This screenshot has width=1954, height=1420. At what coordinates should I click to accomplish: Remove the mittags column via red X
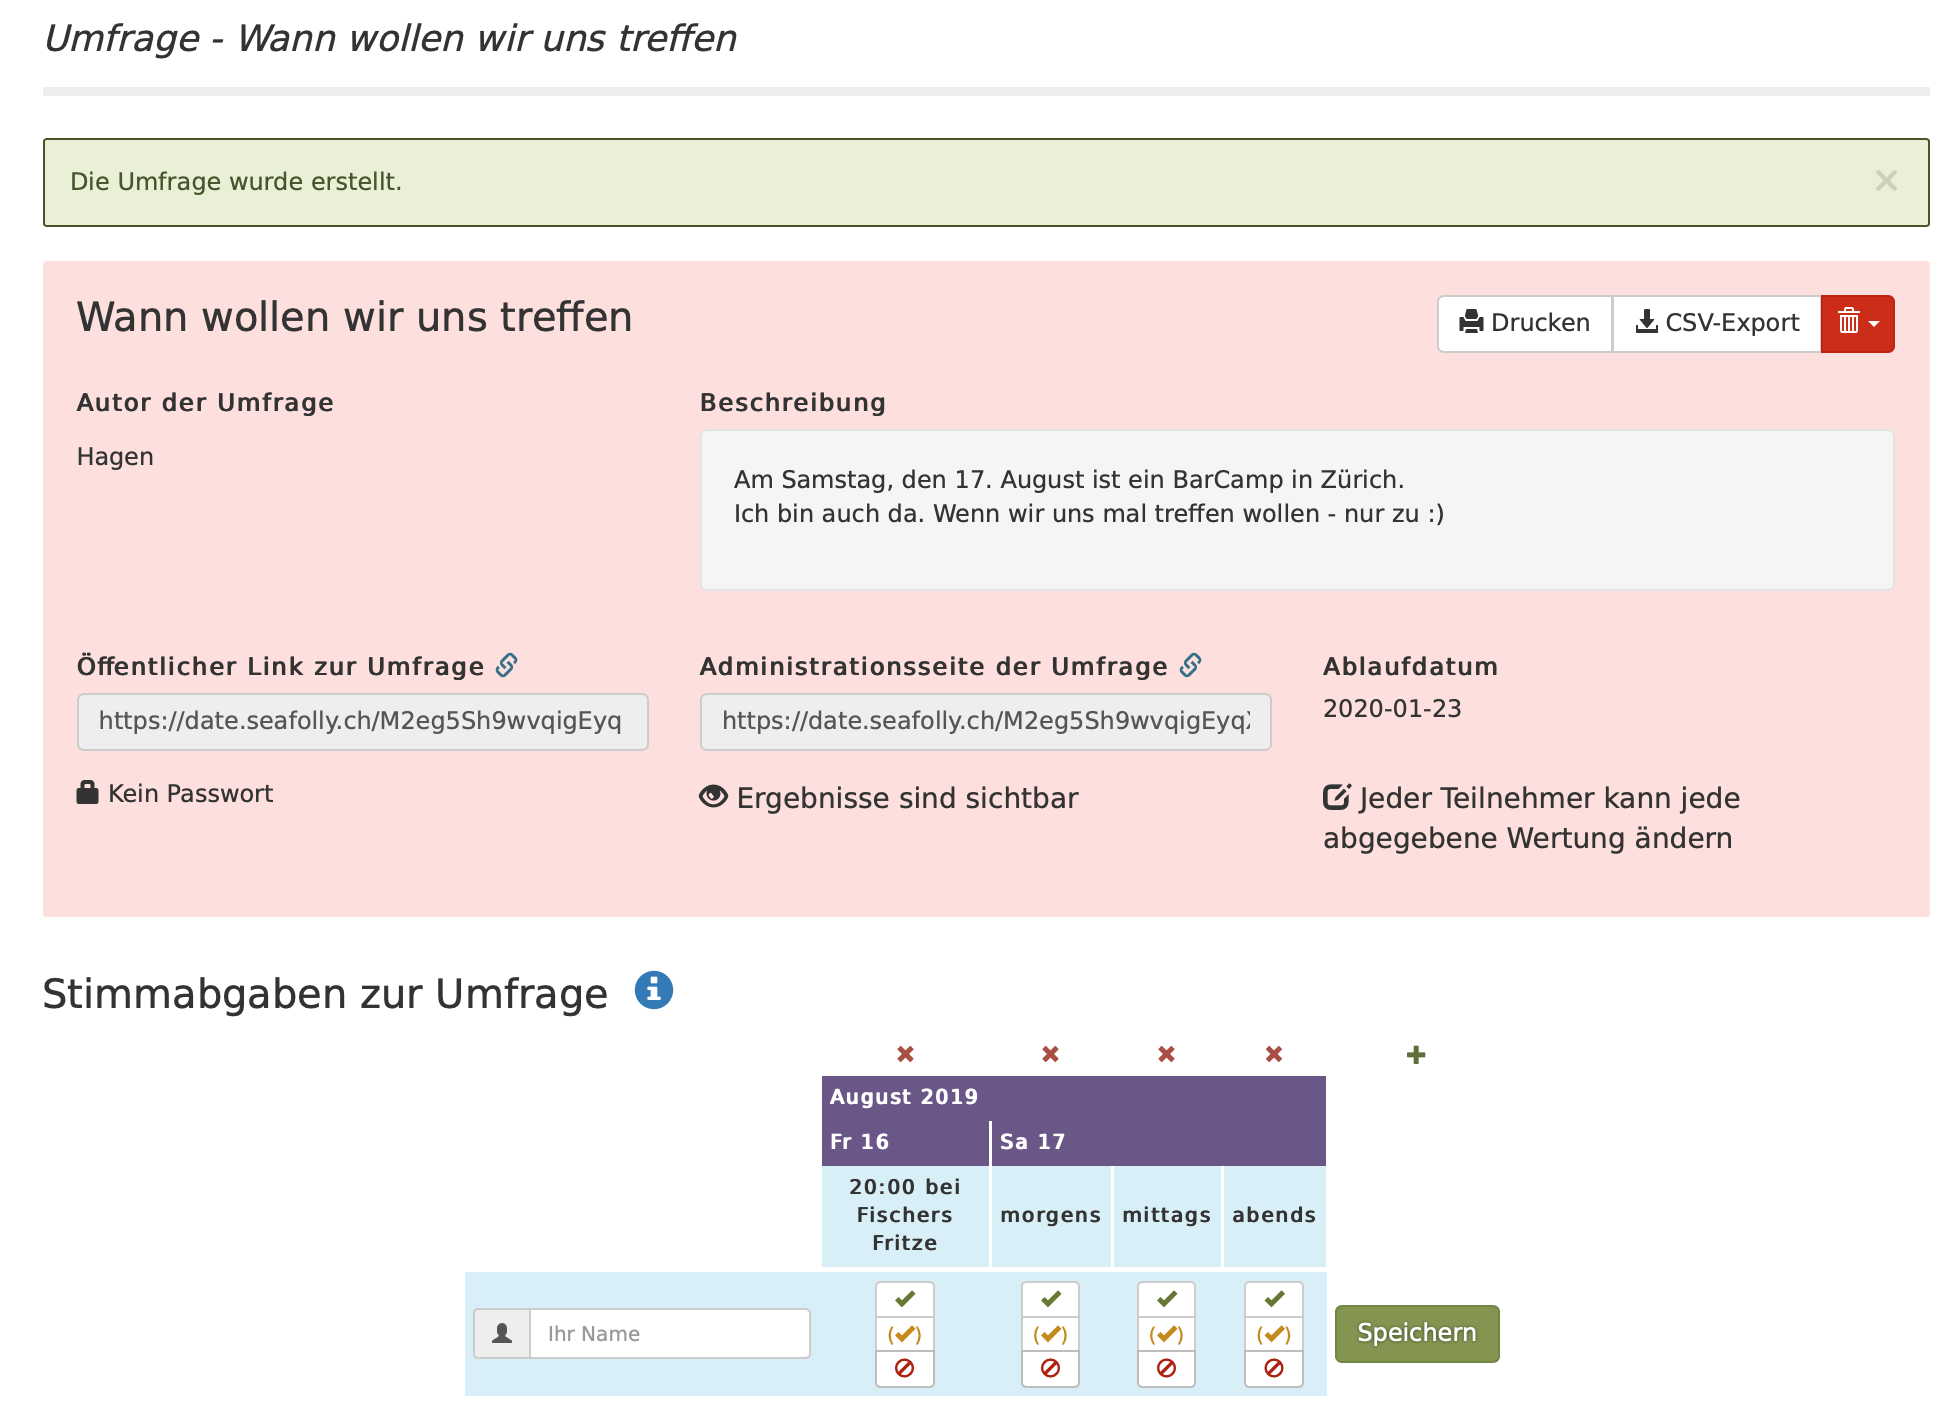coord(1165,1053)
